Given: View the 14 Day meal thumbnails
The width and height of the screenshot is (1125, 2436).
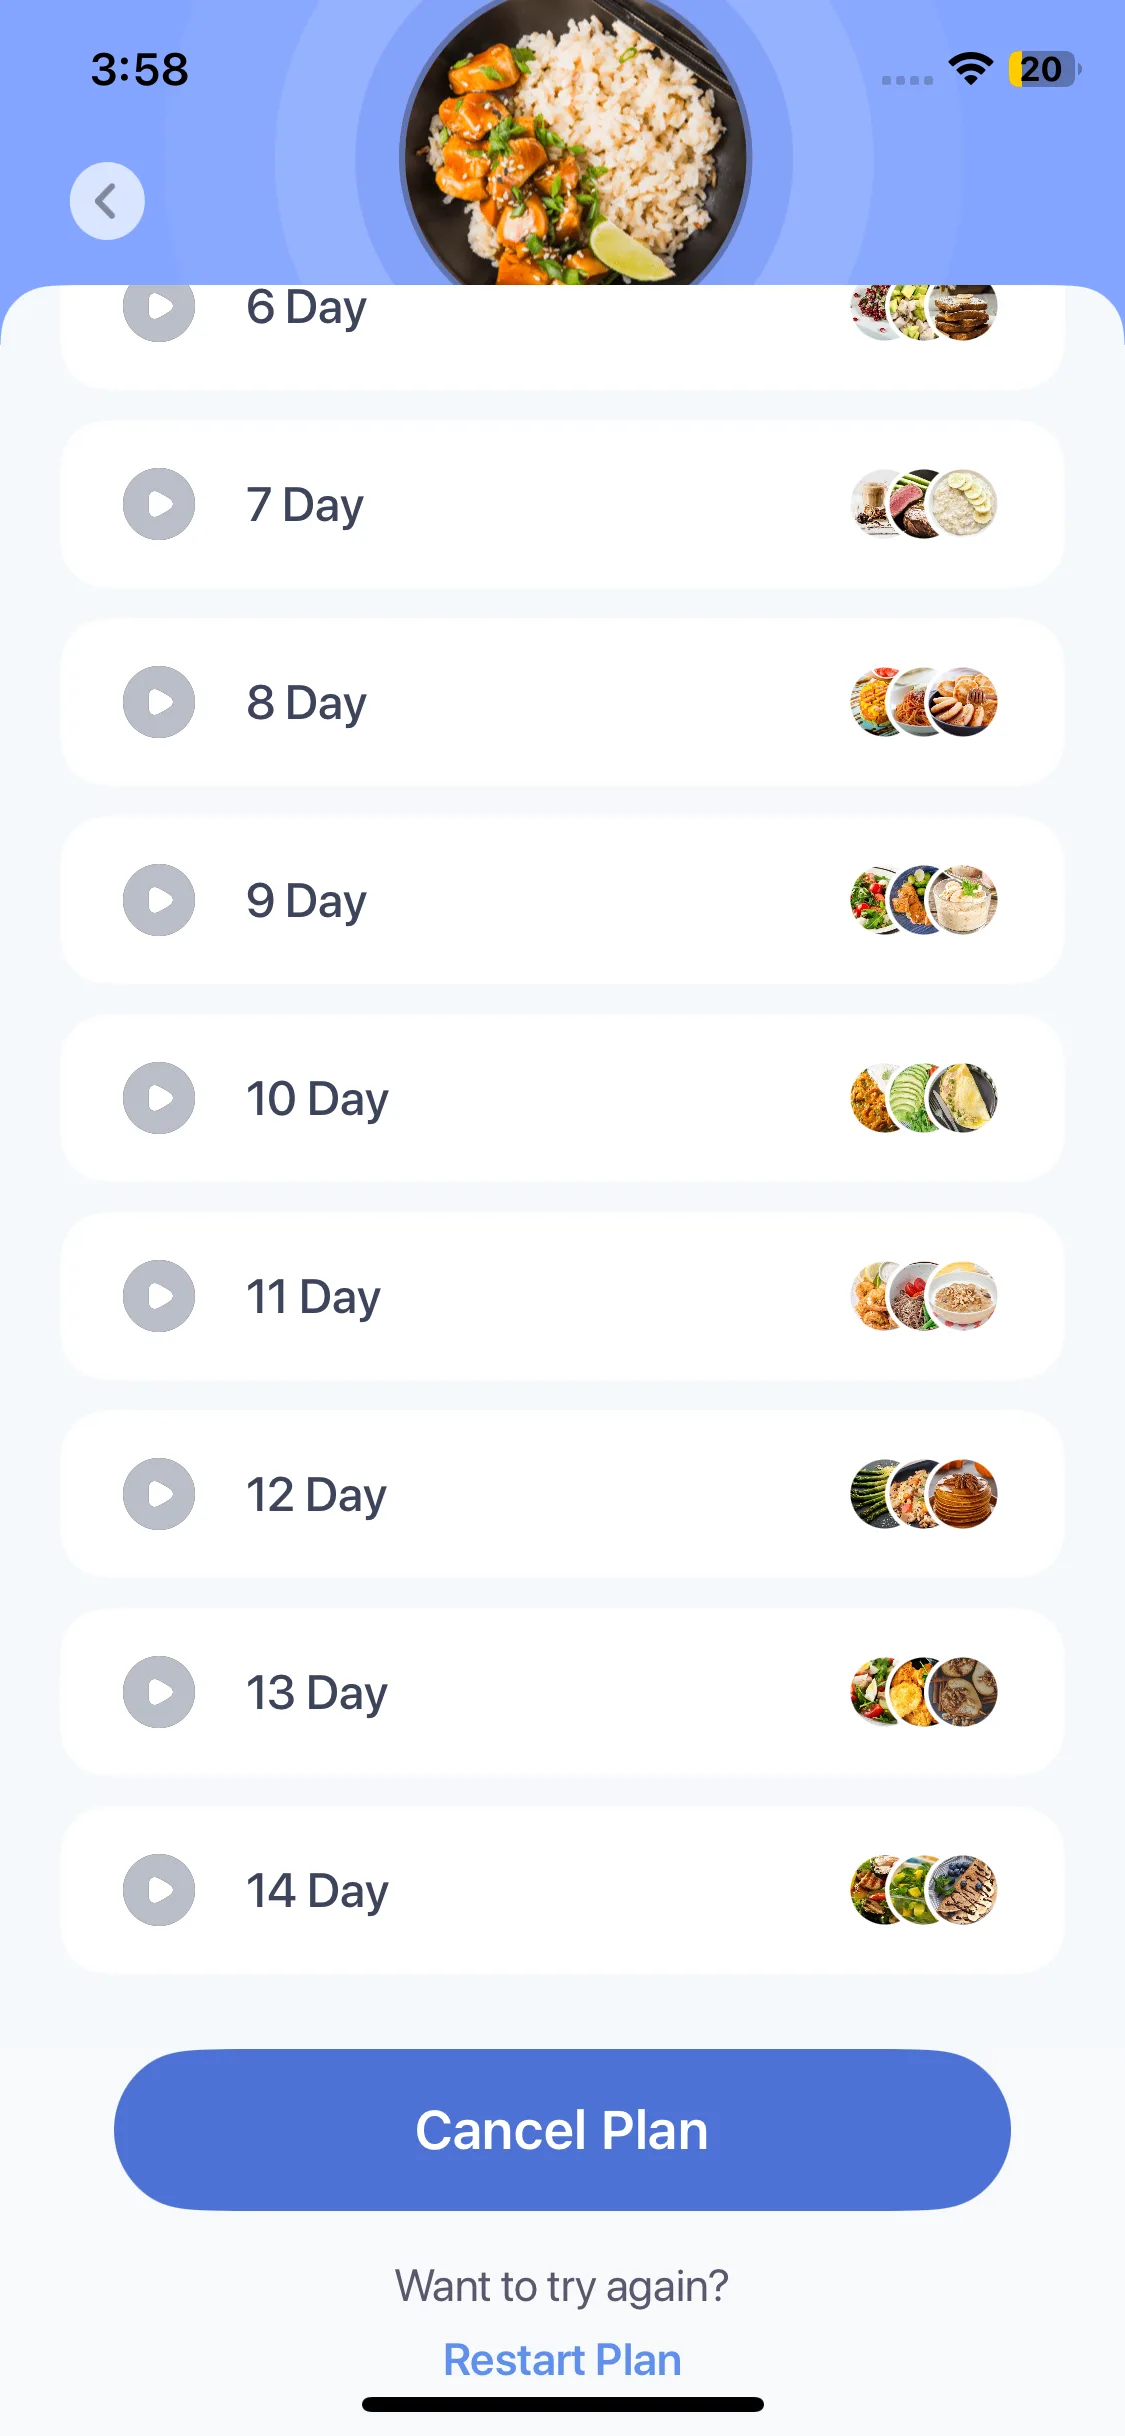Looking at the screenshot, I should 924,1890.
